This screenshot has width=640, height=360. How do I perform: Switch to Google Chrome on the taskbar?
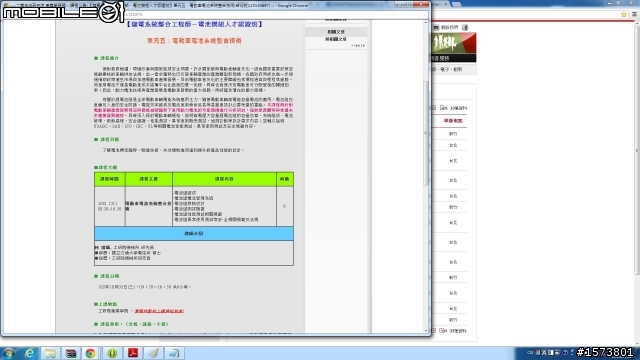91,353
